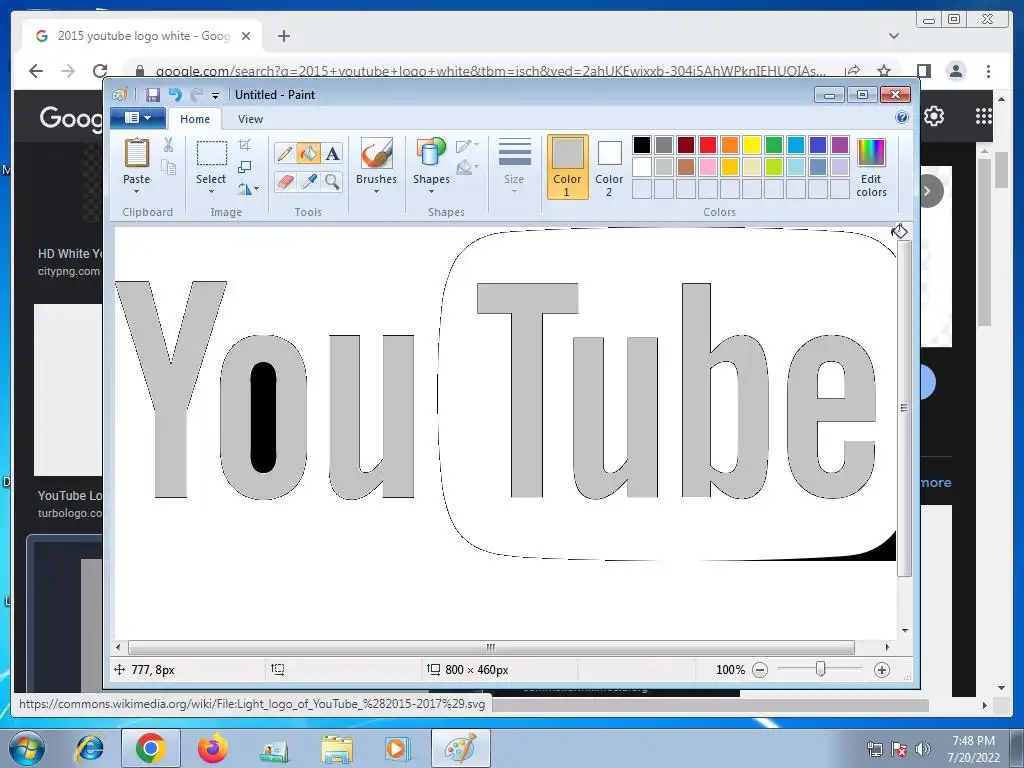The image size is (1024, 768).
Task: Open Windows Explorer folder in taskbar
Action: tap(336, 748)
